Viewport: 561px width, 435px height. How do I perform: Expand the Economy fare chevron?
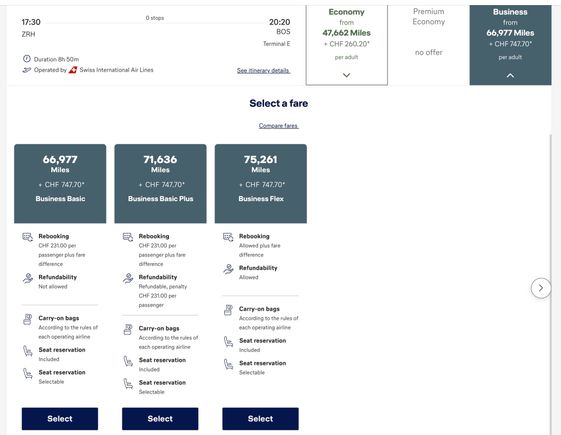(346, 75)
